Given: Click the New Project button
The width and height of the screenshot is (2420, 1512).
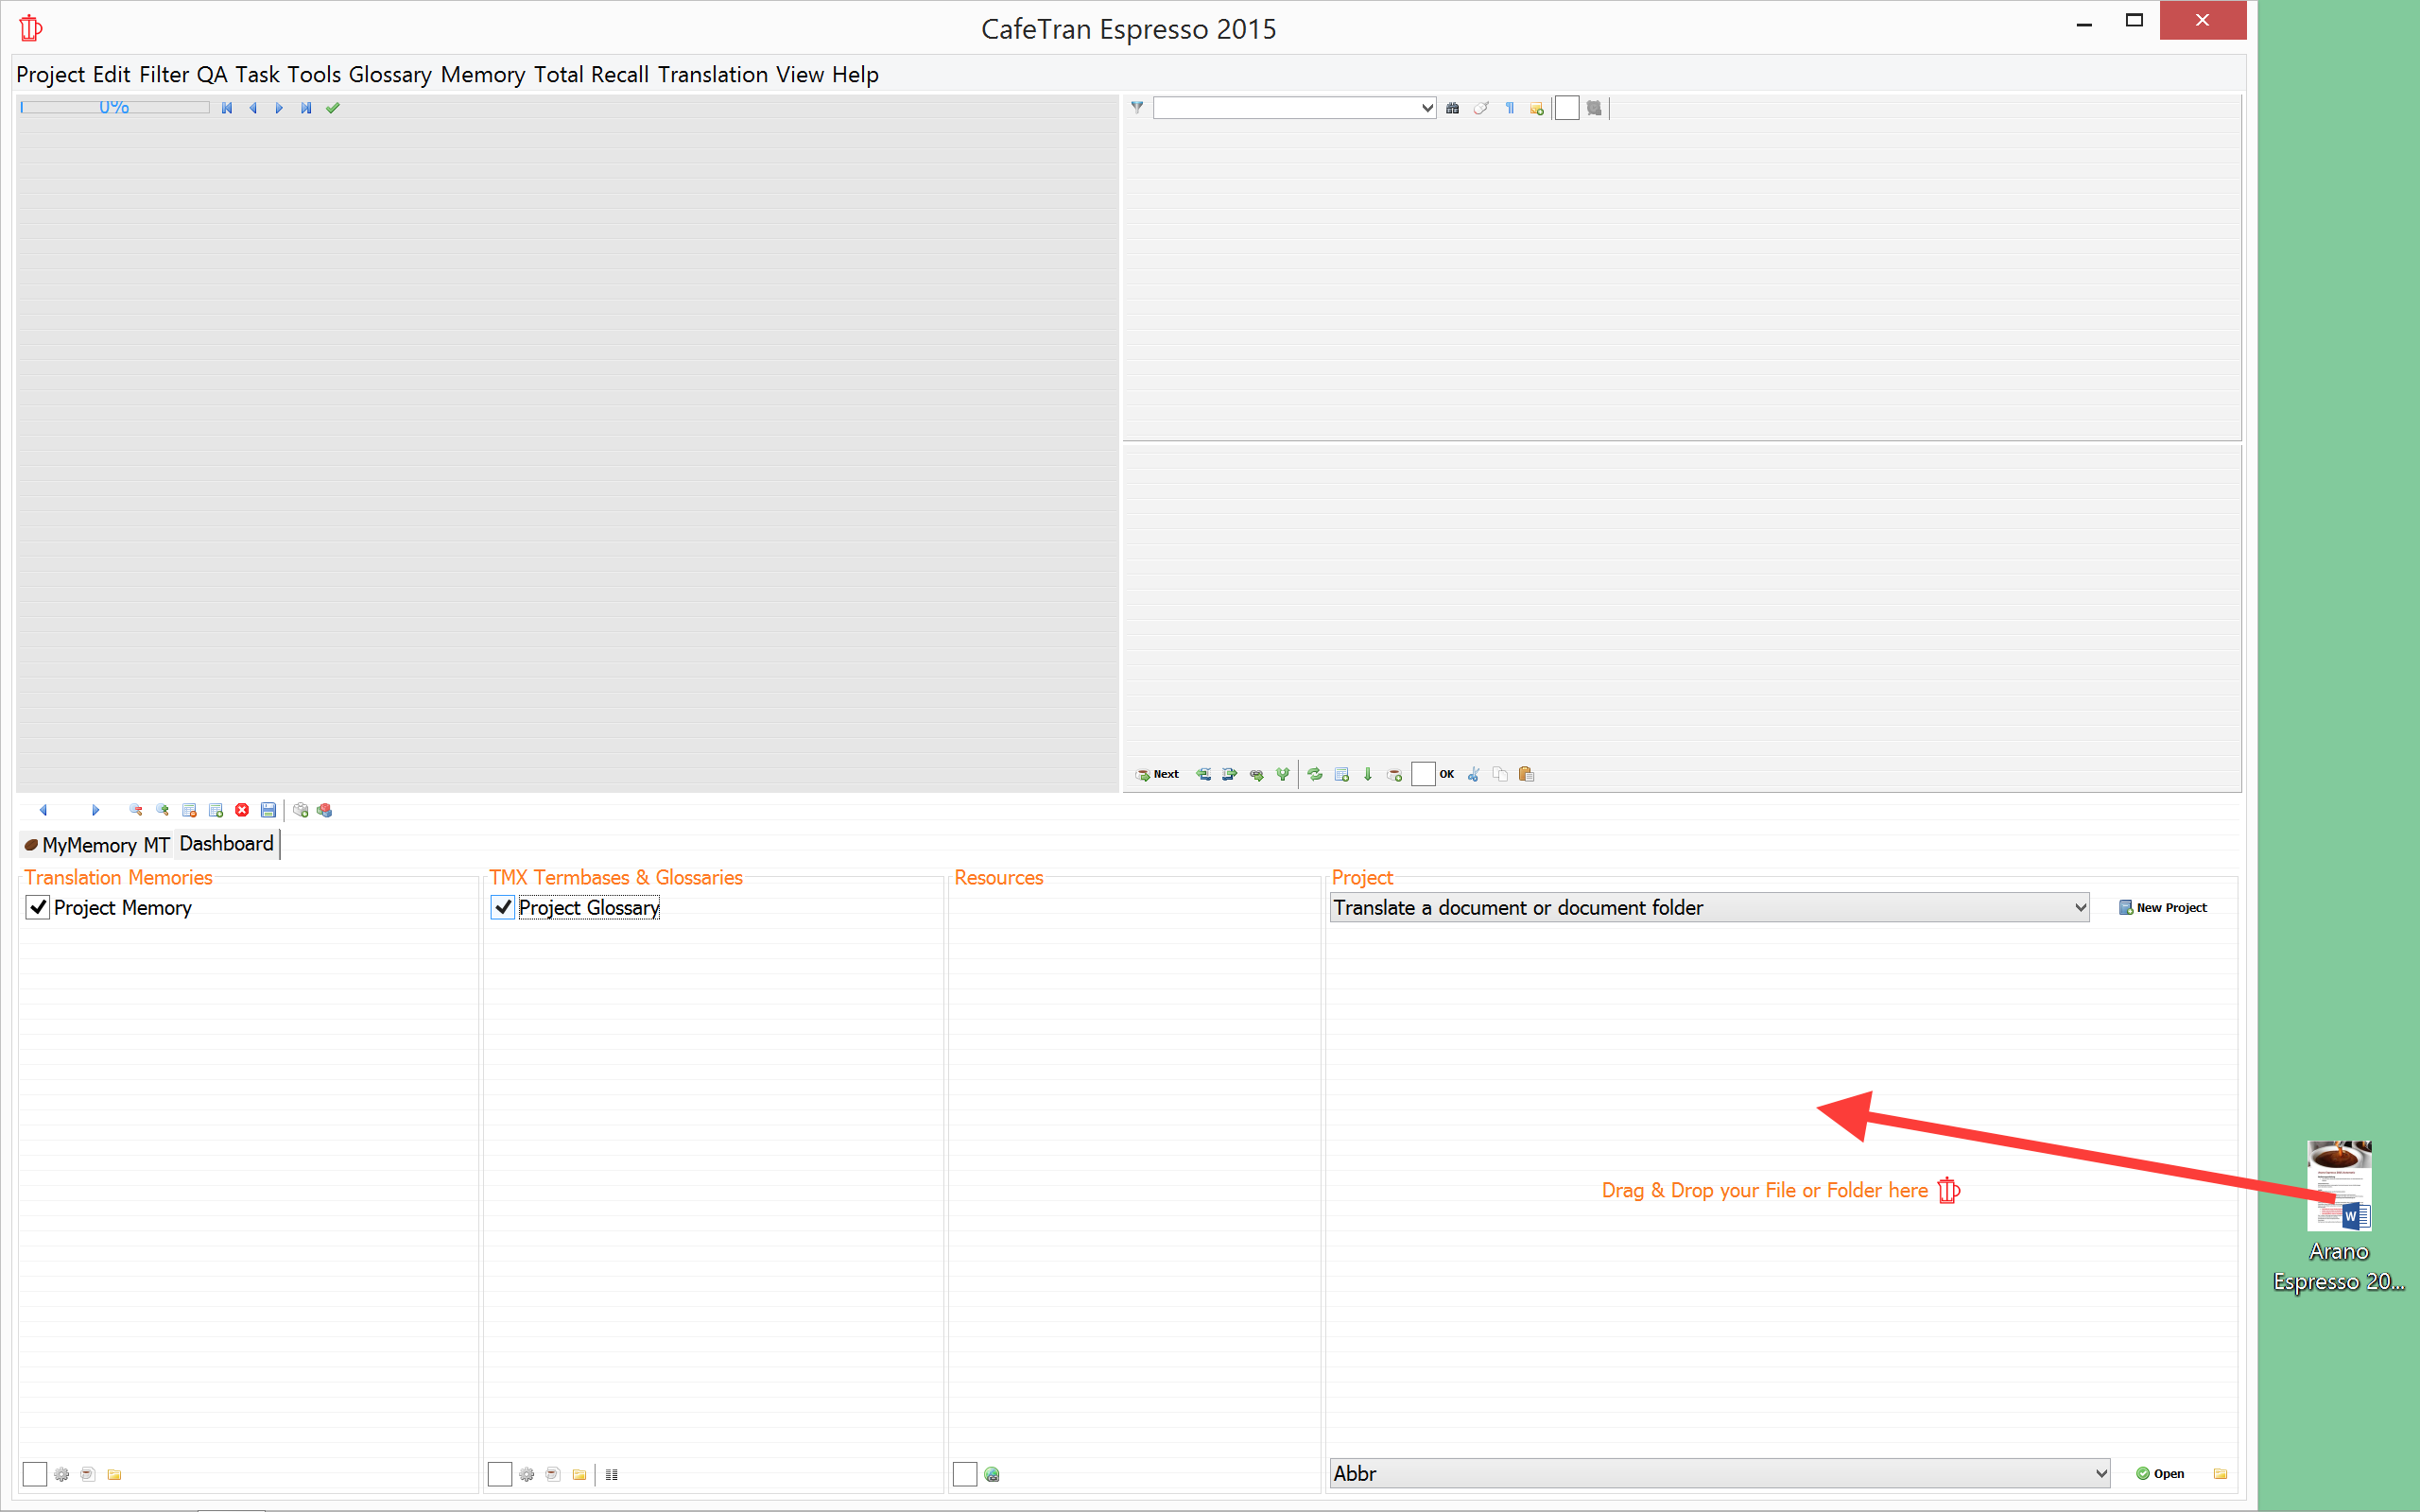Looking at the screenshot, I should coord(2163,907).
